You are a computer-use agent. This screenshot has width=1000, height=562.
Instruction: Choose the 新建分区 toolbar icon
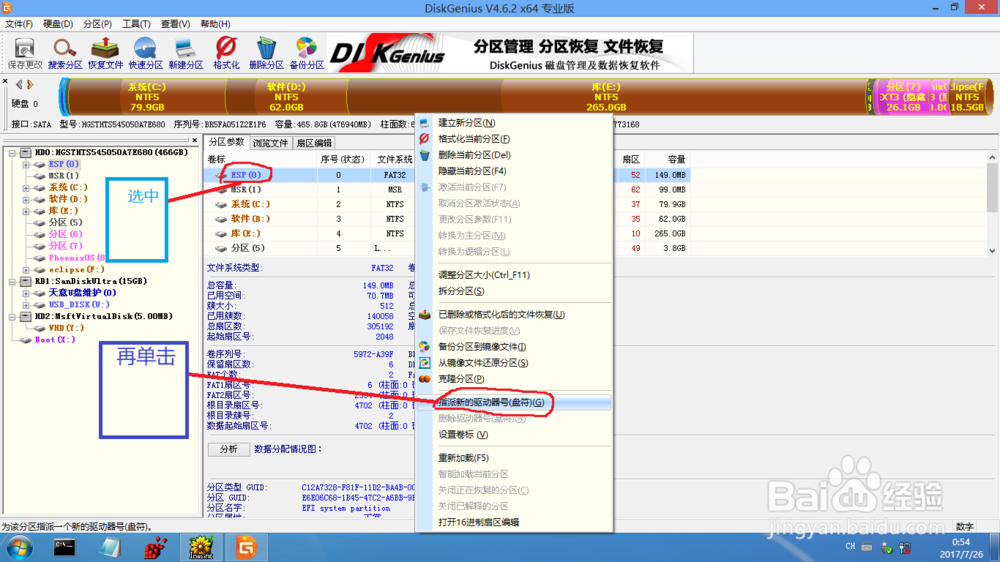pos(186,53)
